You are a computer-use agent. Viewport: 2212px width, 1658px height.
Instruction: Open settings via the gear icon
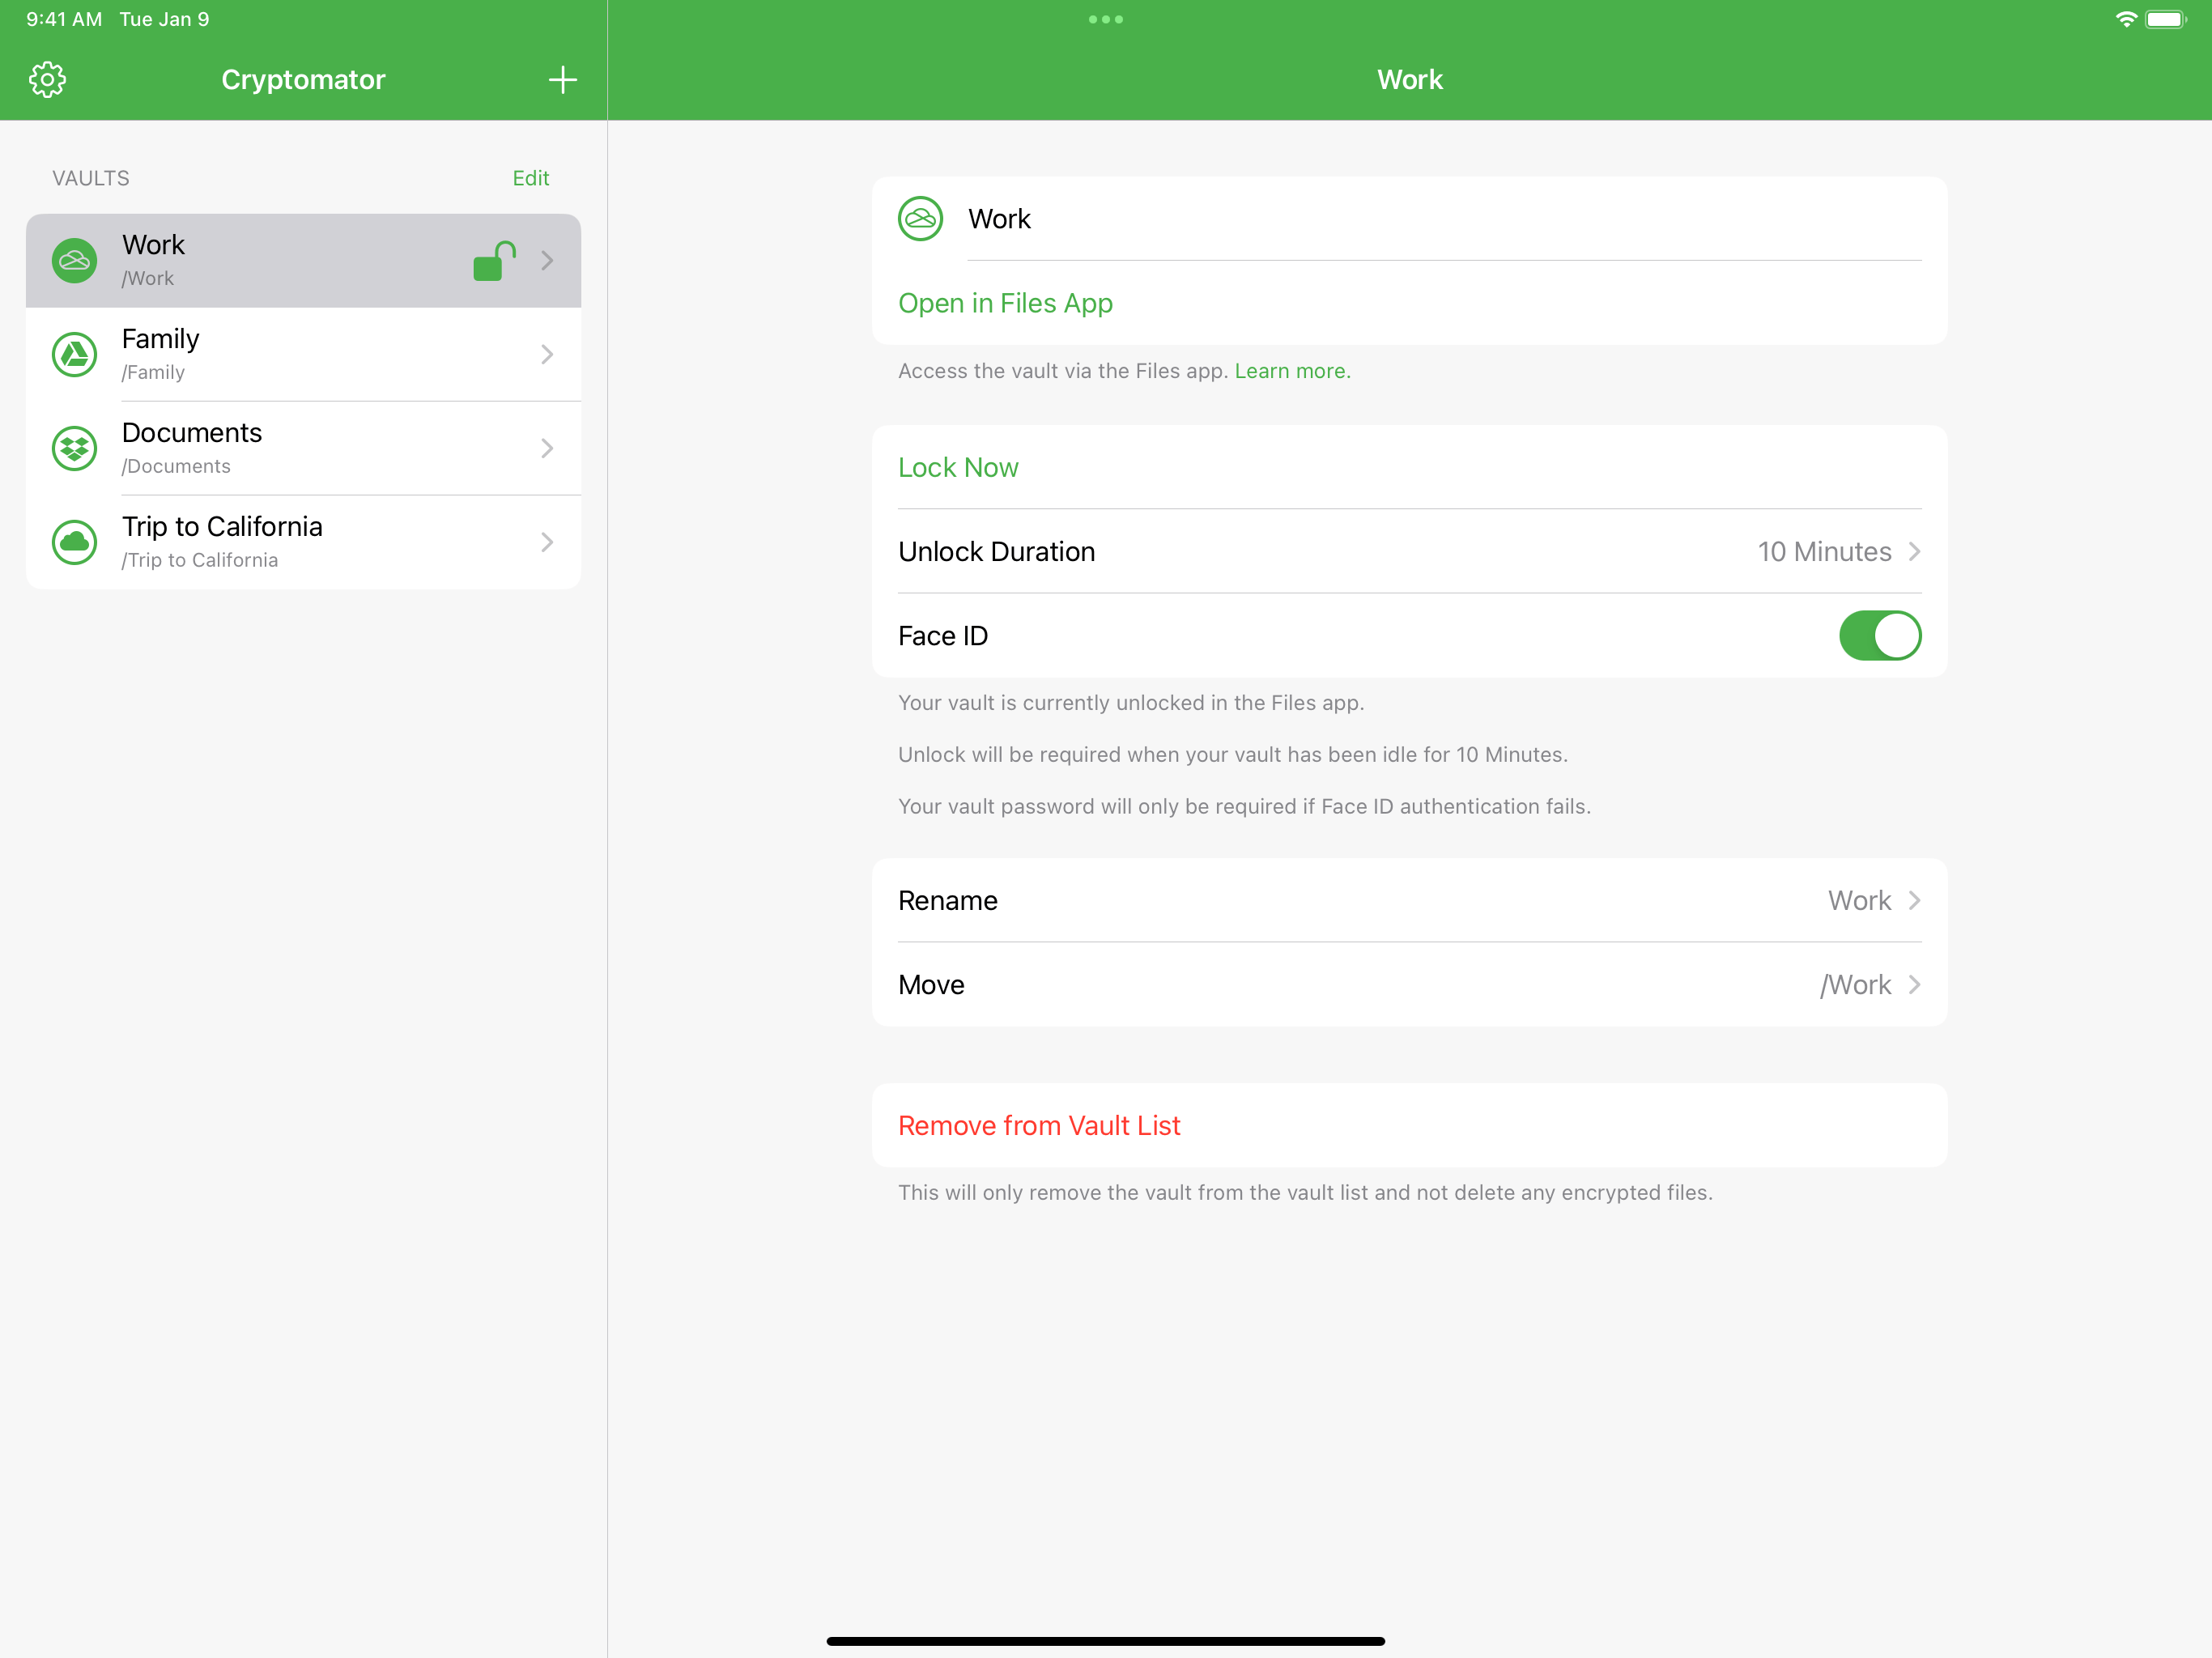(47, 80)
